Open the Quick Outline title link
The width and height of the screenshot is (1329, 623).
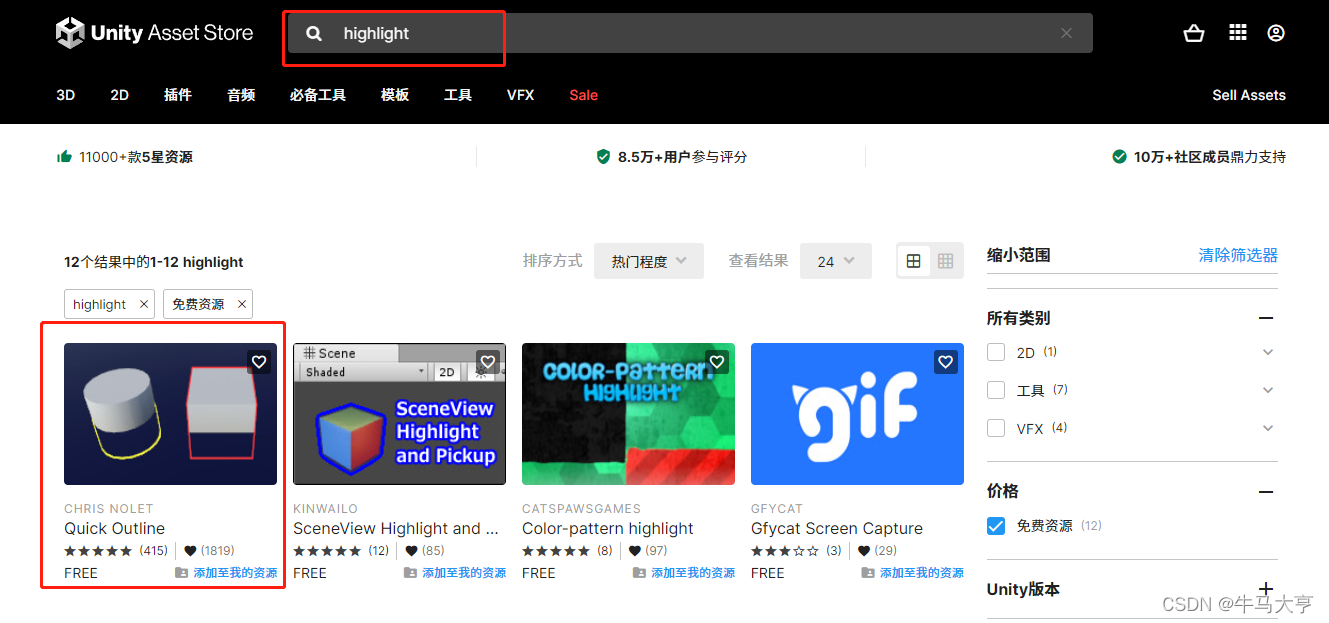point(115,528)
